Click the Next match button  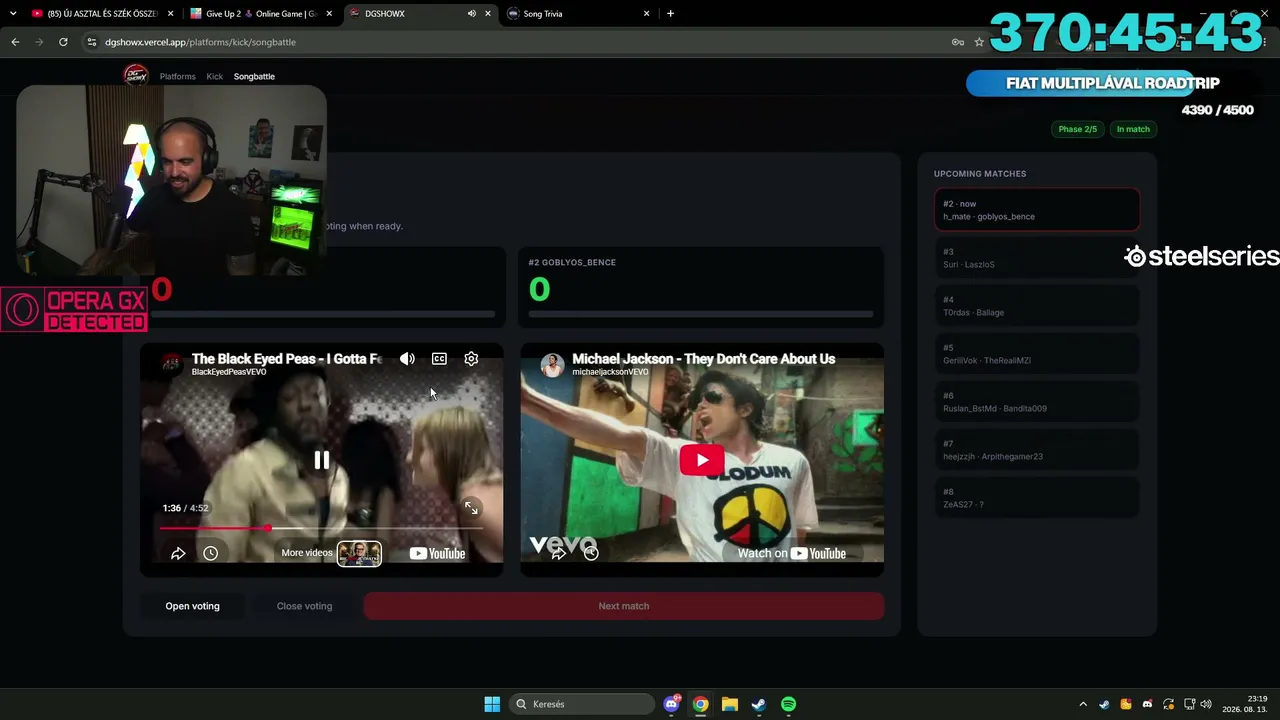(624, 606)
